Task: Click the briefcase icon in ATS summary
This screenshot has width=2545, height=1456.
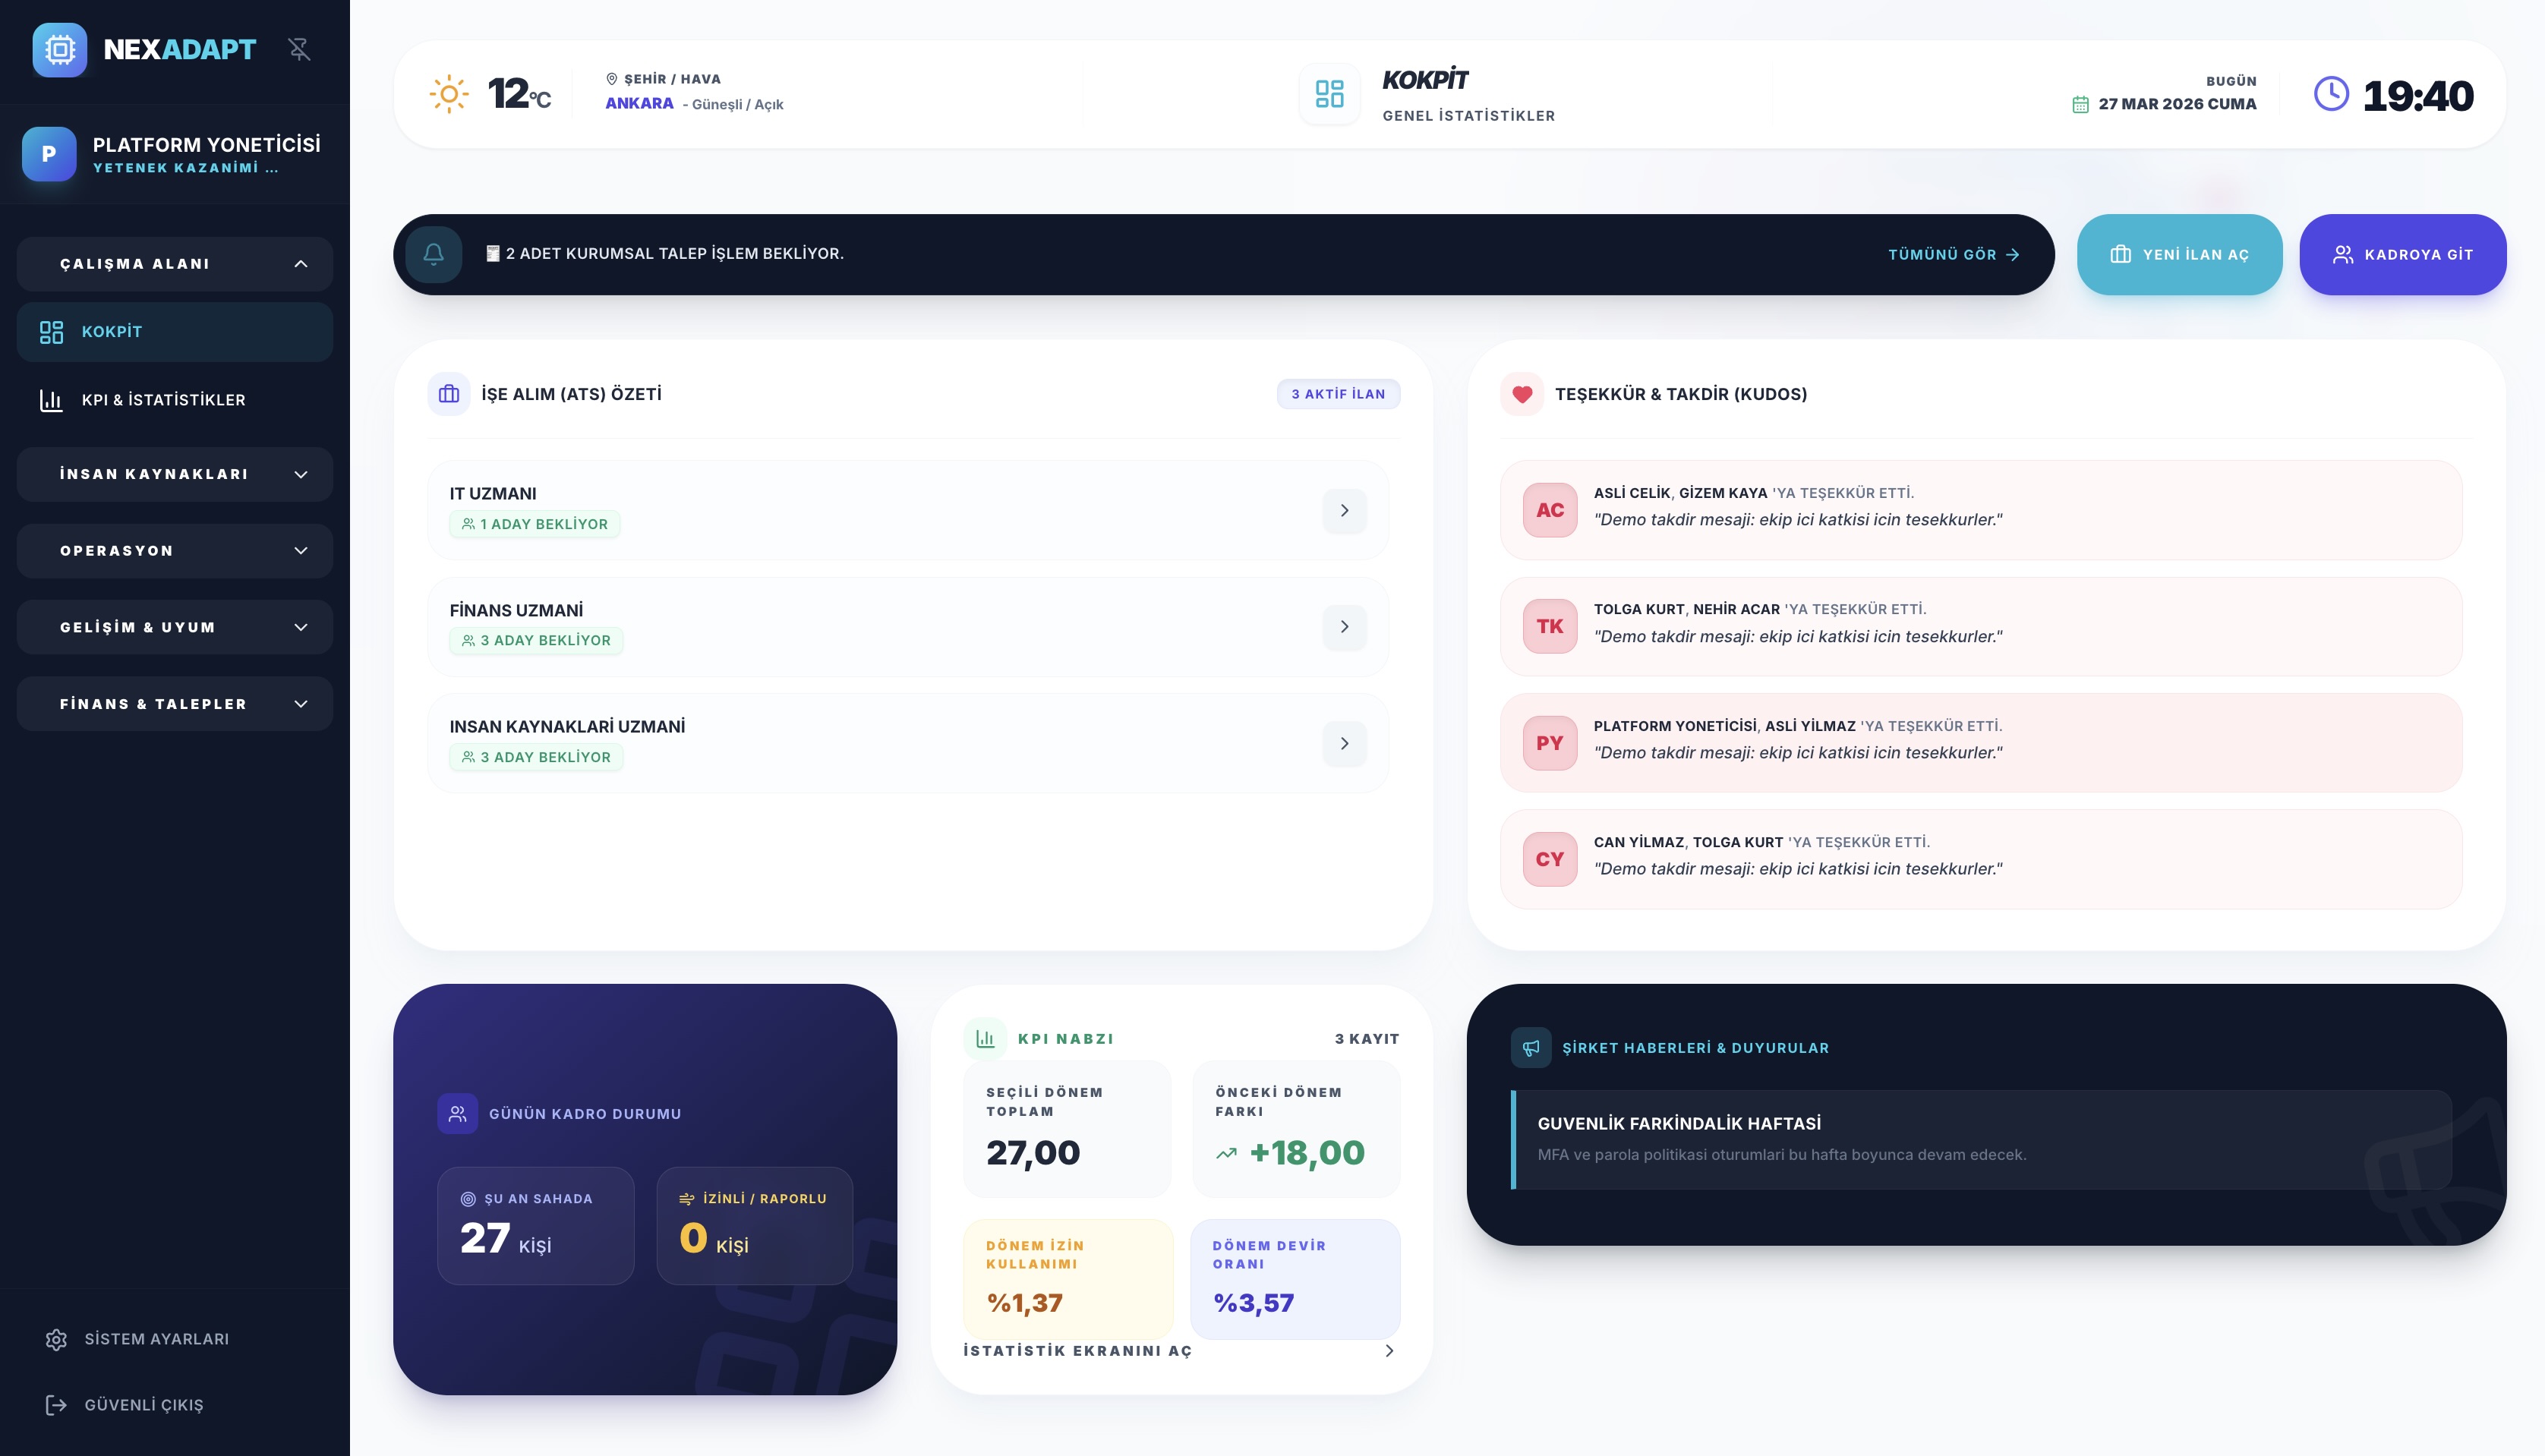Action: pyautogui.click(x=449, y=394)
